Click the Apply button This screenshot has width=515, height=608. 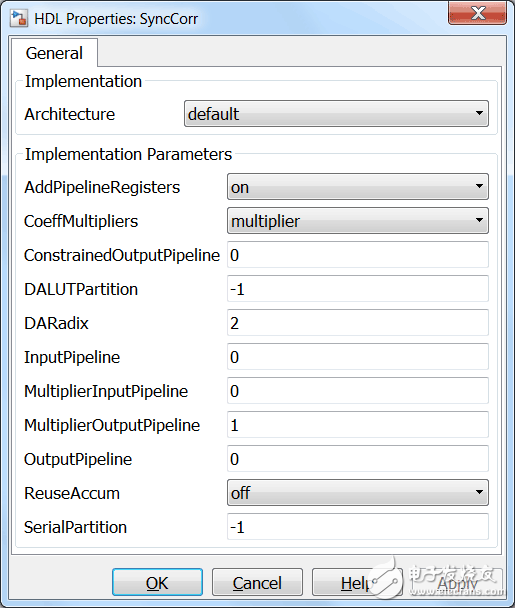[457, 582]
